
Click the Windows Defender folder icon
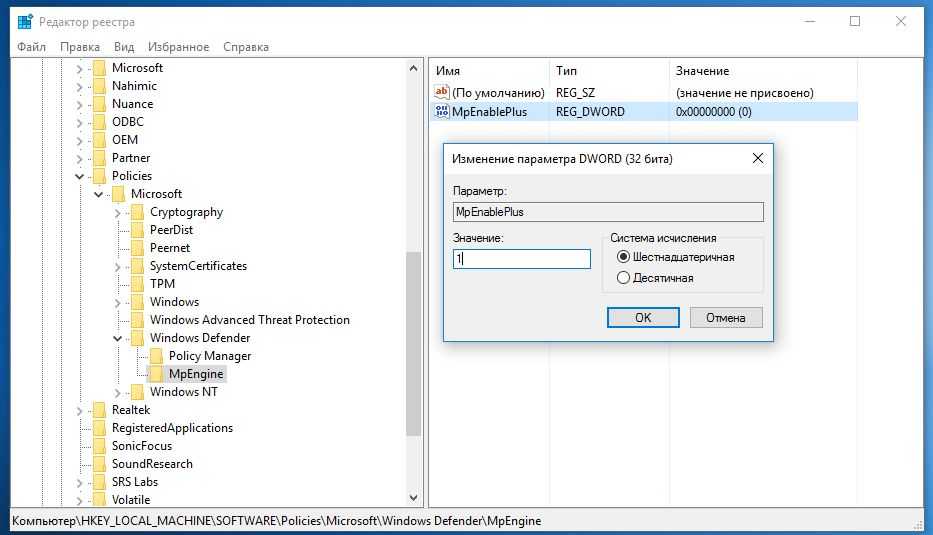137,338
